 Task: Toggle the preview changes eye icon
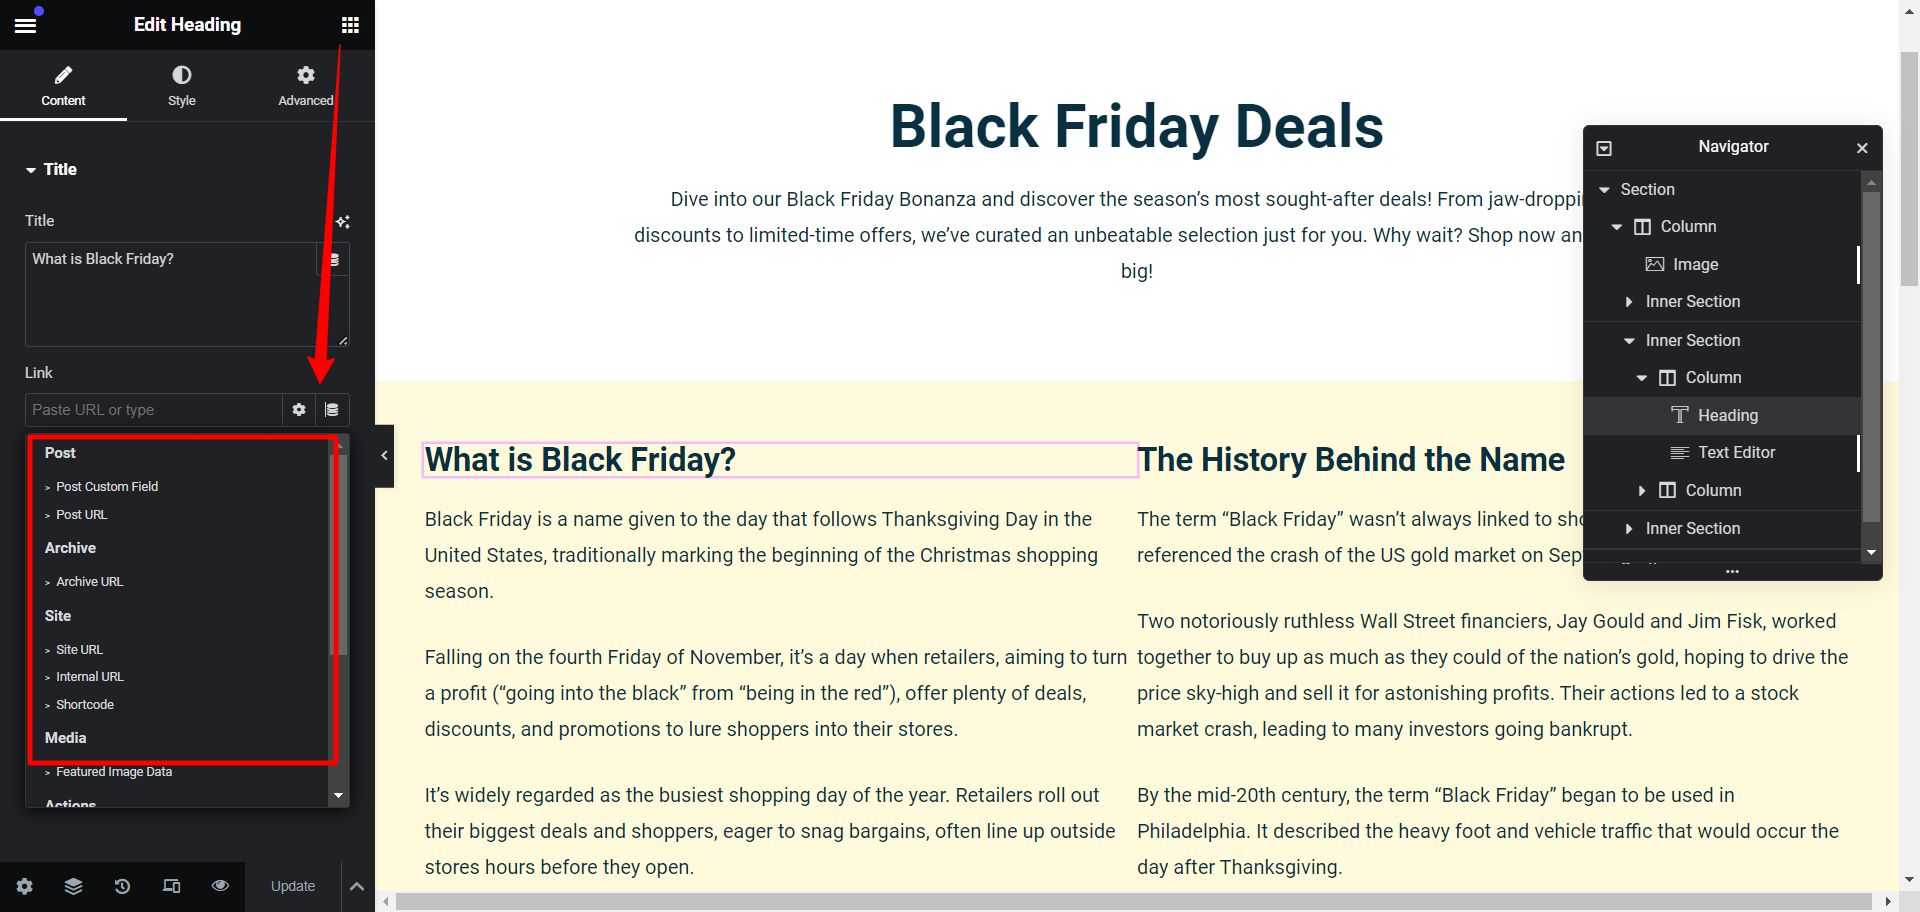coord(220,886)
